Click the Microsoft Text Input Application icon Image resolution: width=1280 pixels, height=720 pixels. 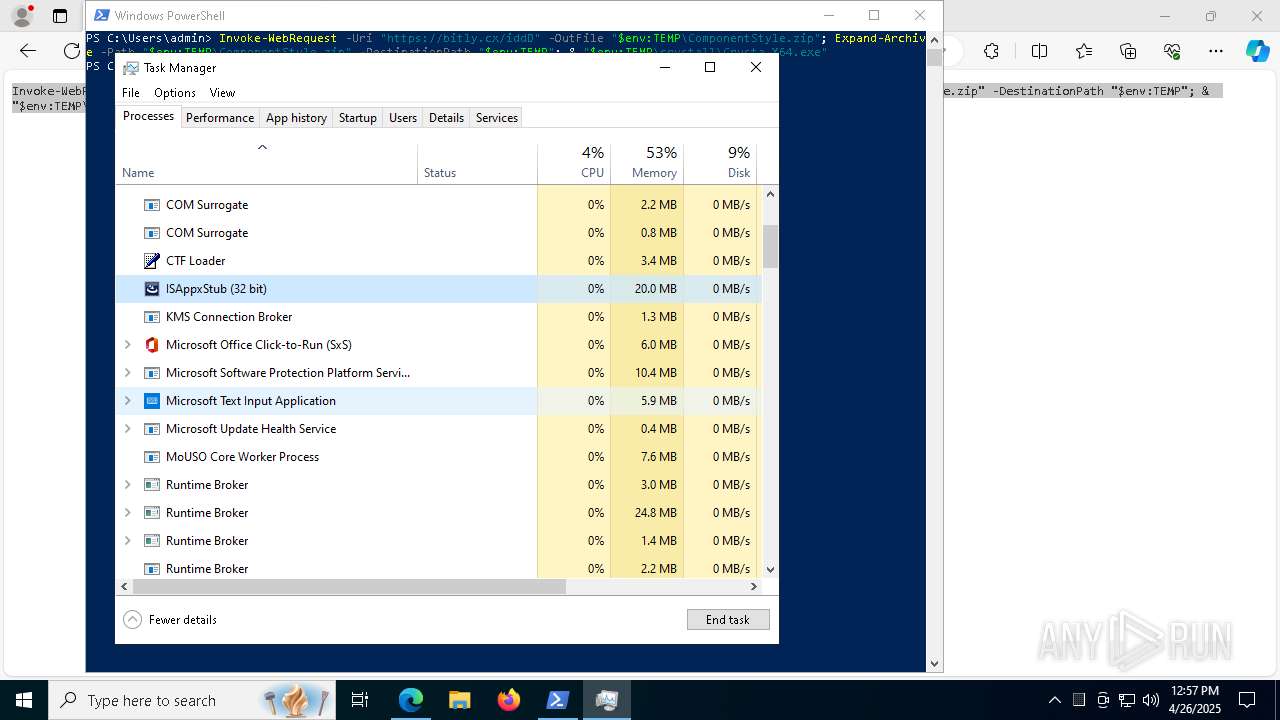click(152, 401)
